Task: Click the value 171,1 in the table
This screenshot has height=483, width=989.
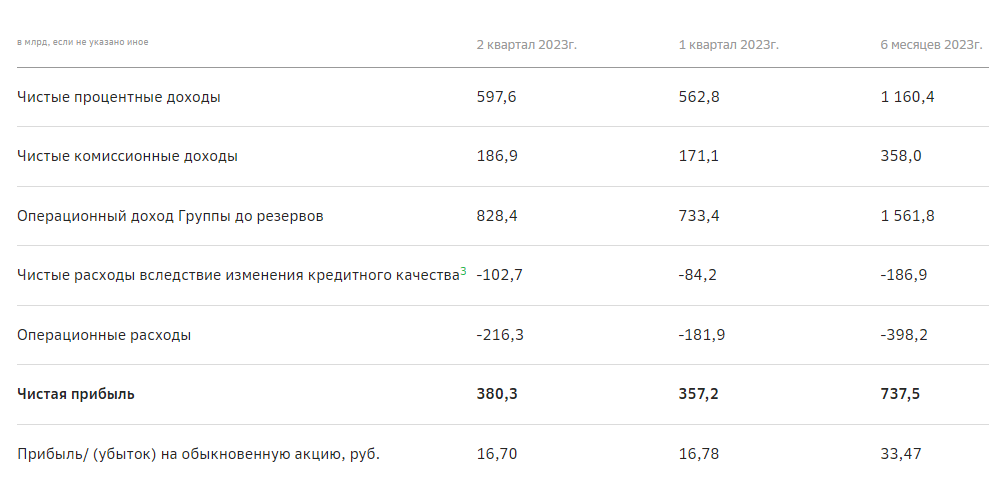Action: (x=698, y=156)
